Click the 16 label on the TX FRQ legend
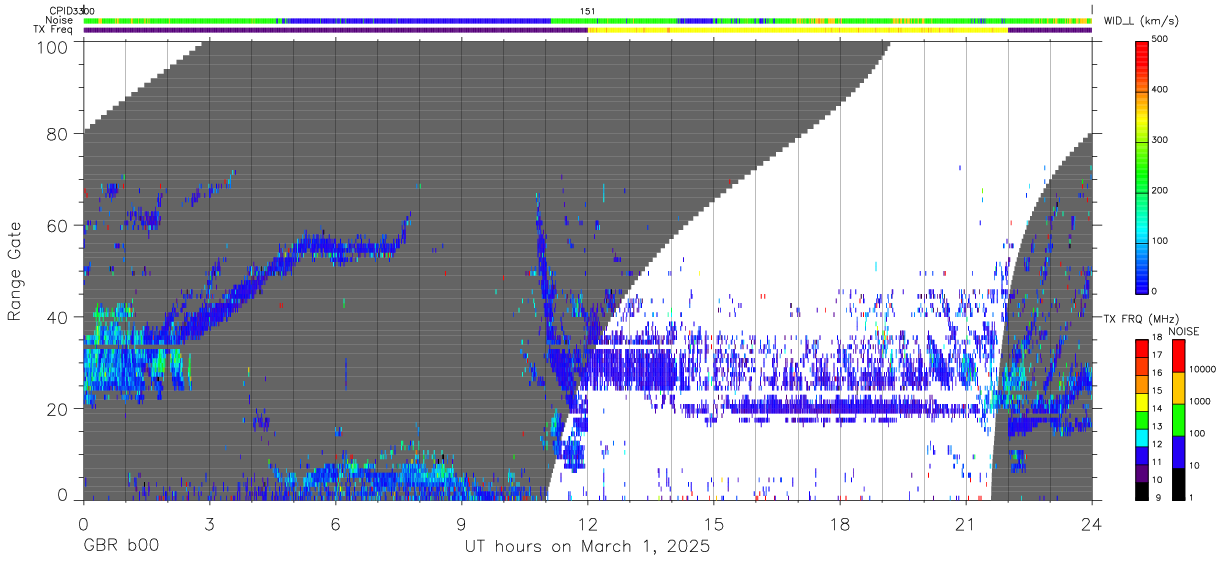The height and width of the screenshot is (567, 1228). coord(1158,373)
